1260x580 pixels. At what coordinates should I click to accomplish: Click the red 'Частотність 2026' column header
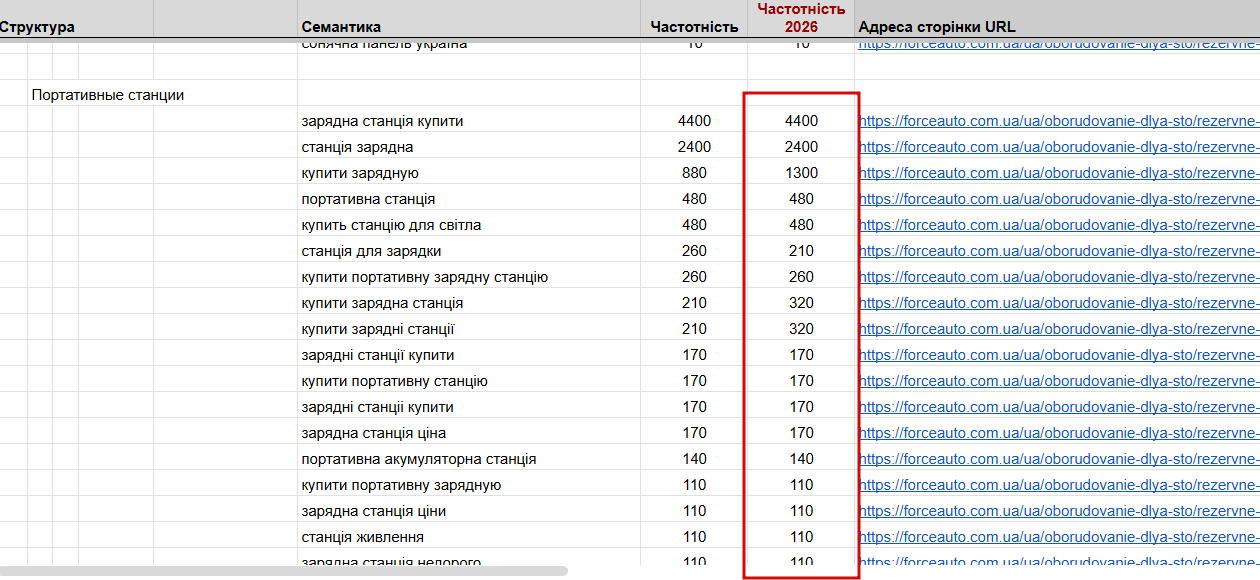tap(801, 18)
